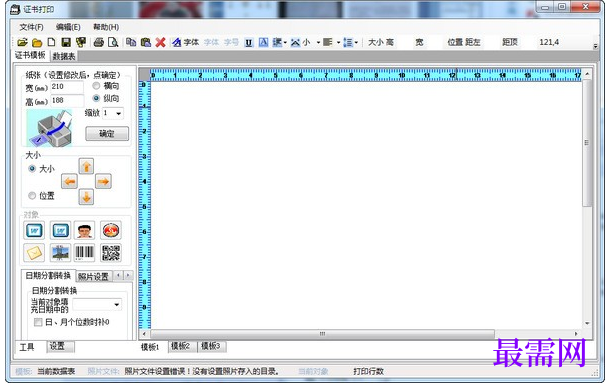Switch to the 证书模板 tab
This screenshot has height=384, width=605.
tap(30, 55)
